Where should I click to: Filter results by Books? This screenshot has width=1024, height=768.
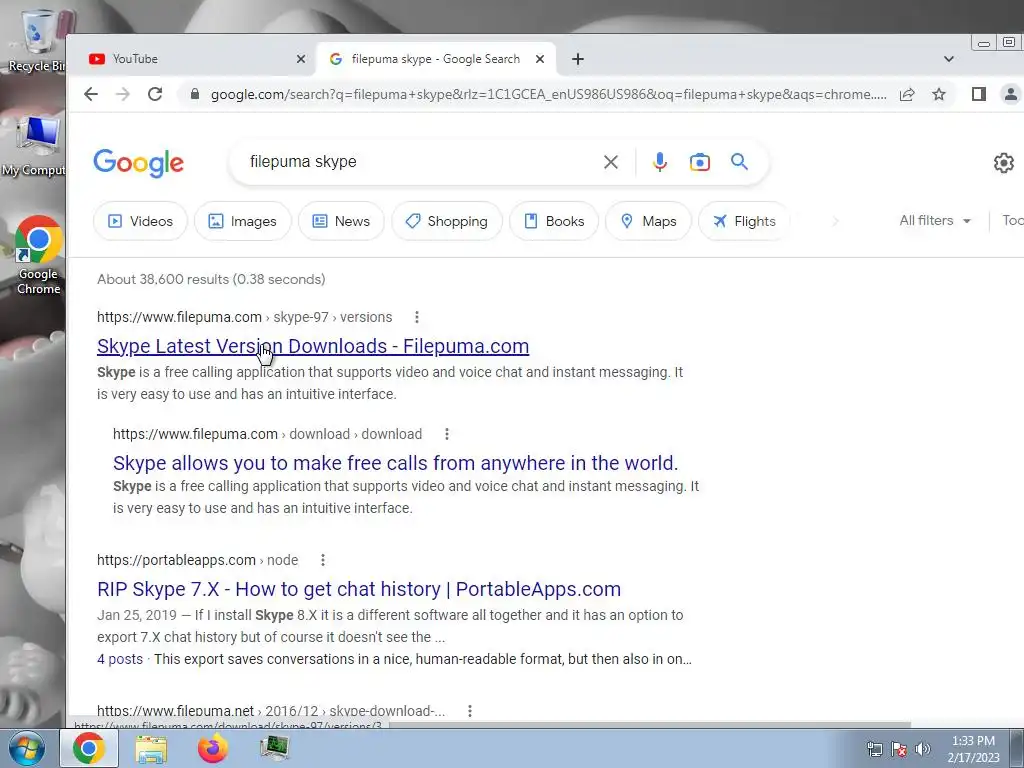click(554, 221)
